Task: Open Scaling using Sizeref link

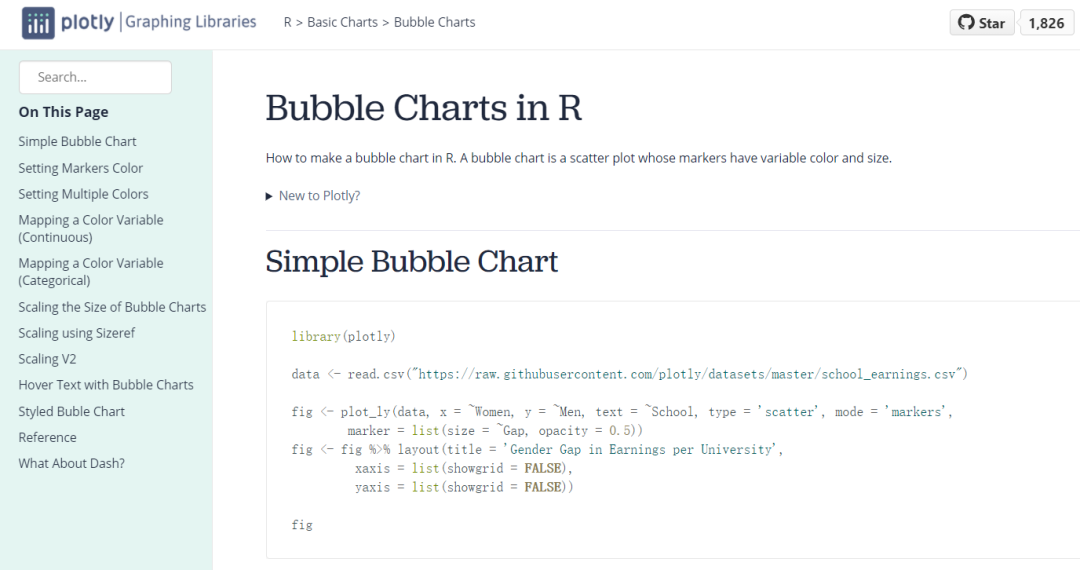Action: point(76,333)
